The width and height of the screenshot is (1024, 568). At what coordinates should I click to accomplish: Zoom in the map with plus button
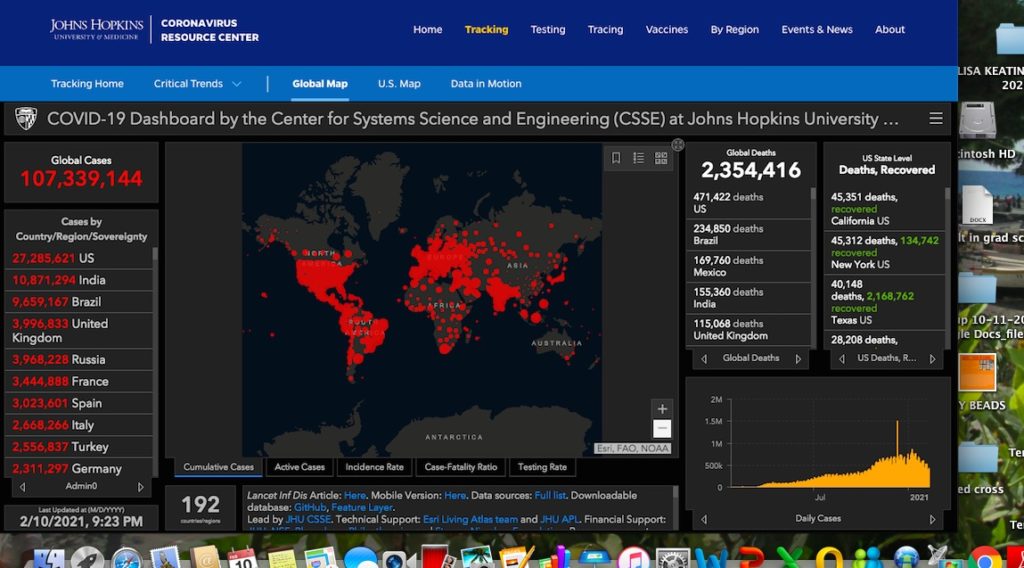click(662, 409)
